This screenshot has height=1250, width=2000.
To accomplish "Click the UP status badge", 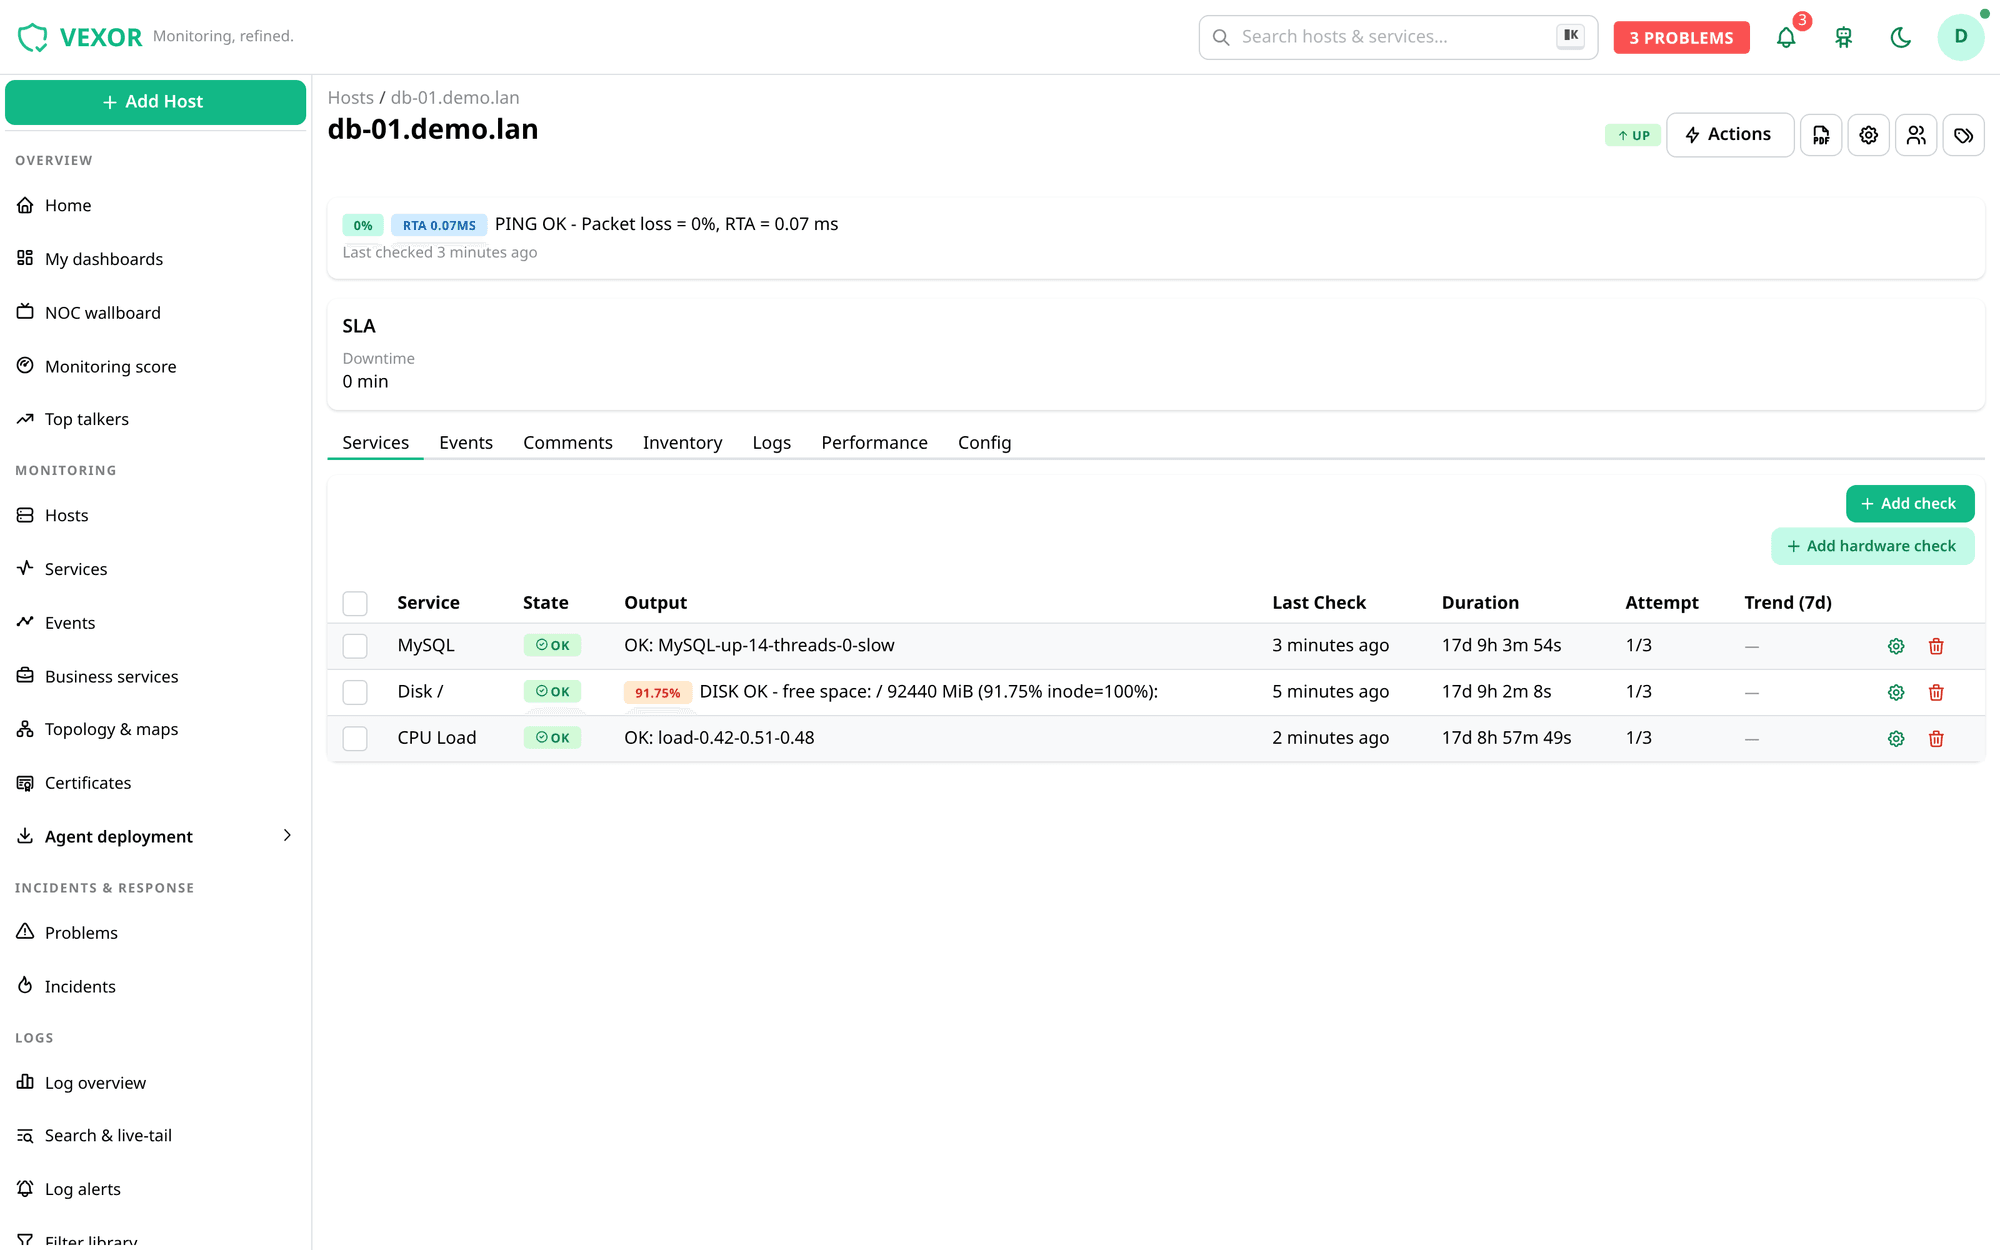I will coord(1633,135).
